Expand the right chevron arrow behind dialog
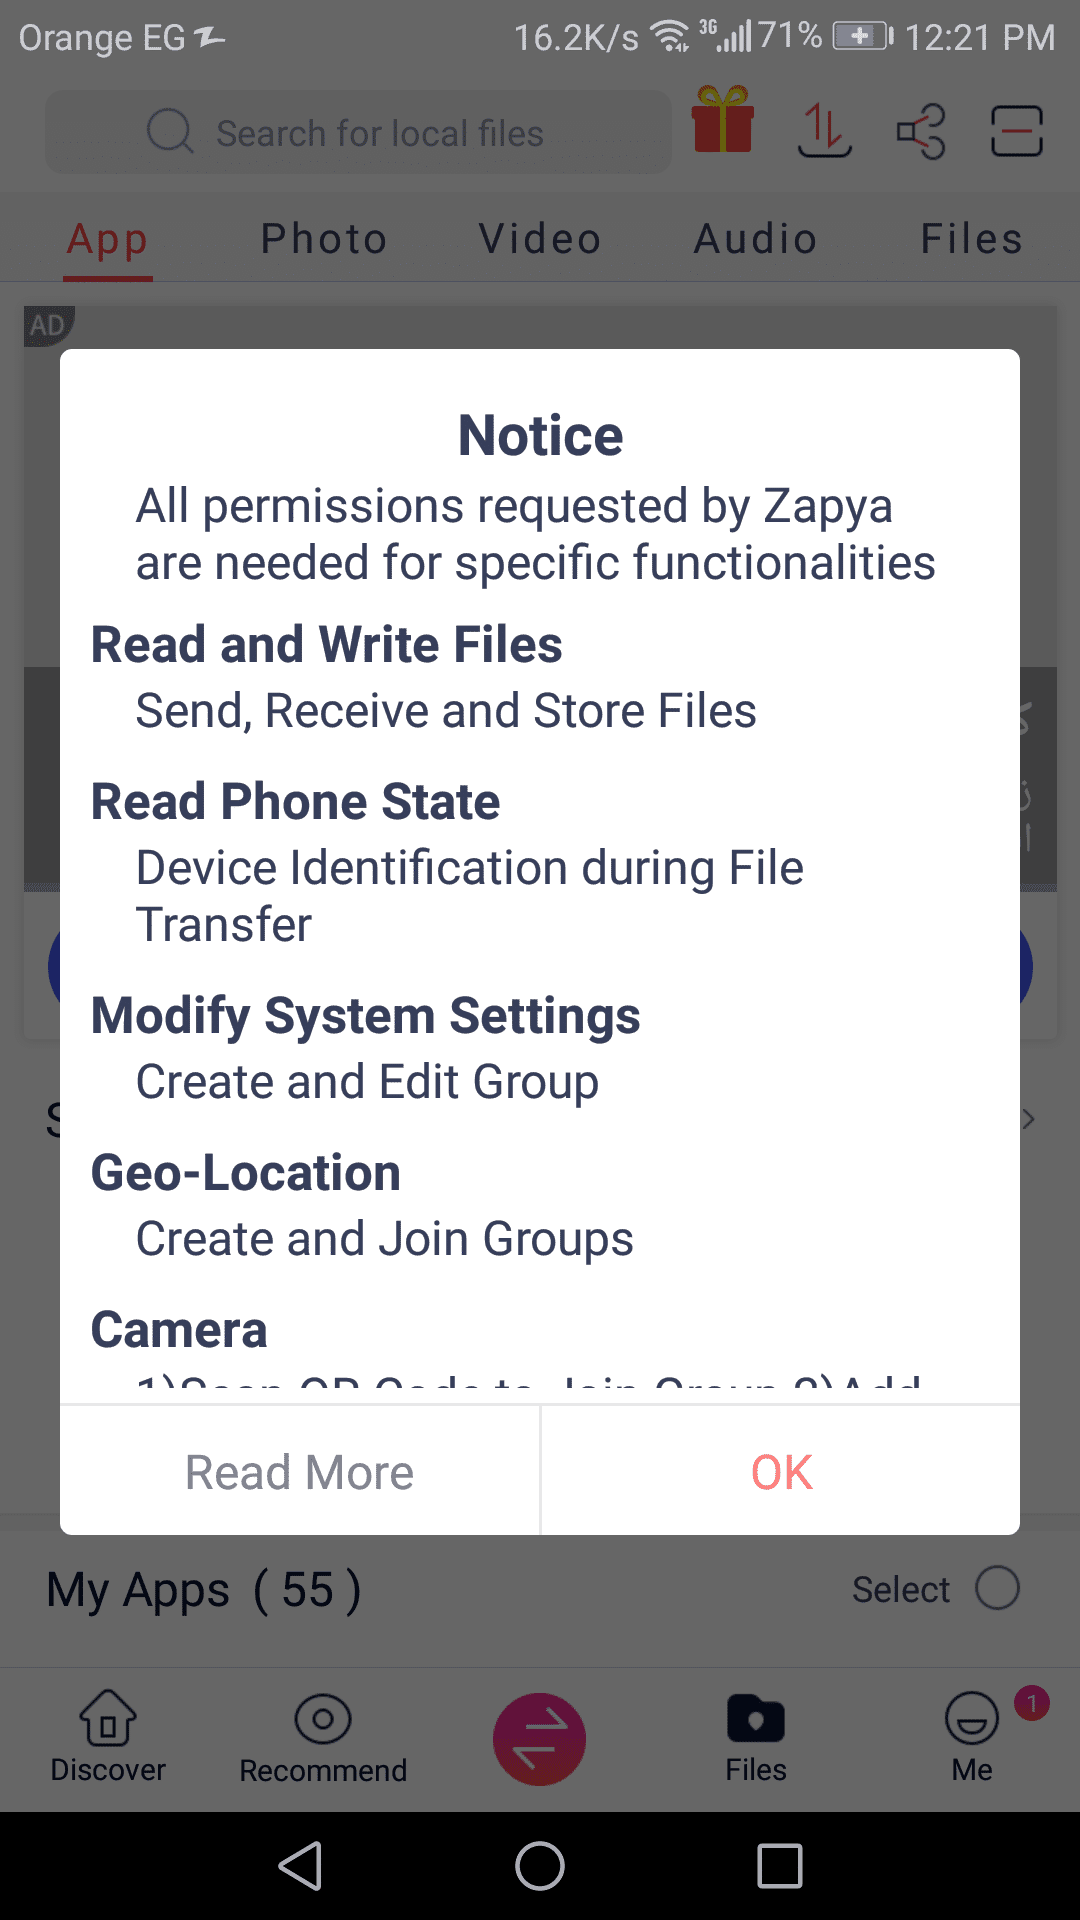 [1029, 1118]
